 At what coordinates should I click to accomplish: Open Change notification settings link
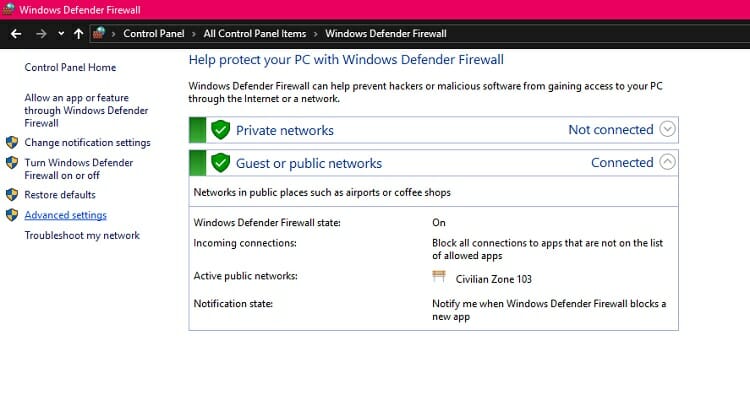[x=88, y=143]
